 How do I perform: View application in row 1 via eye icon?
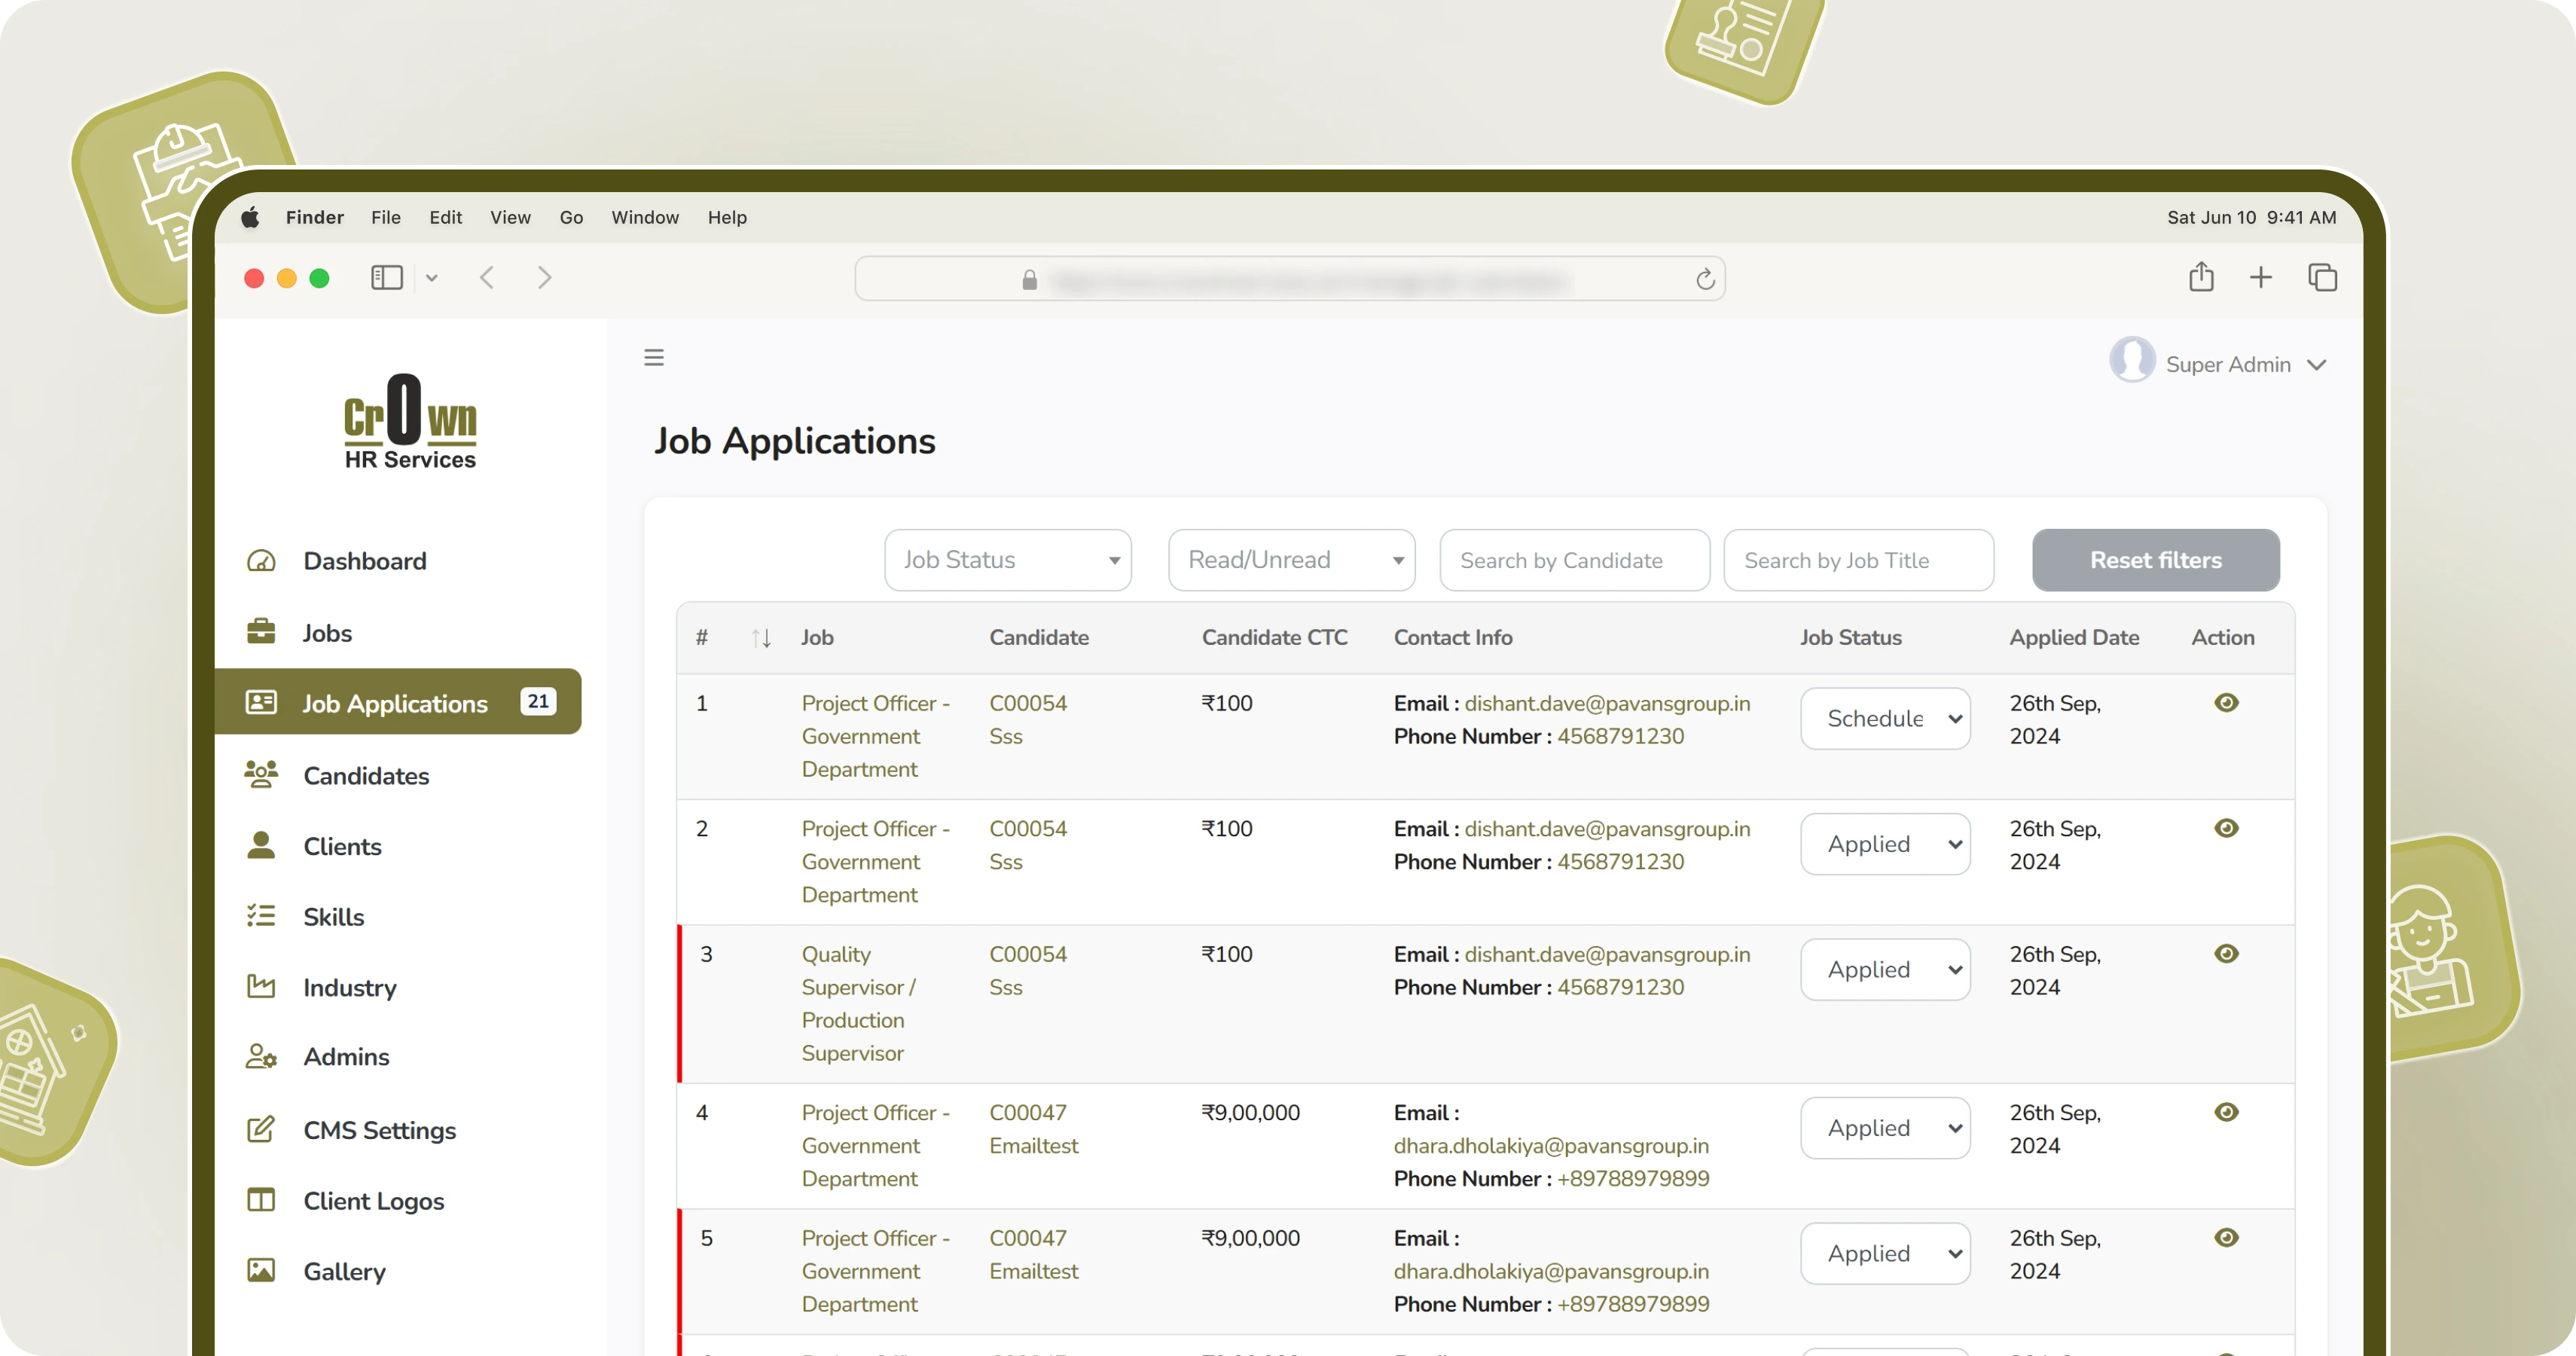click(x=2226, y=703)
